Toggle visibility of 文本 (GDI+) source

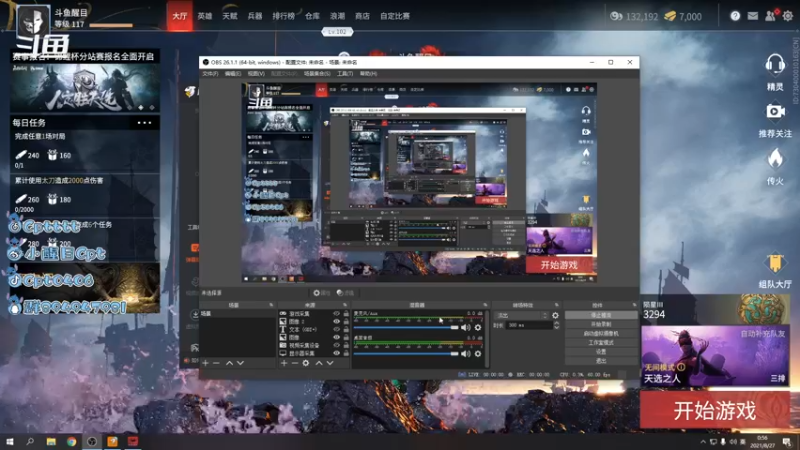pyautogui.click(x=336, y=330)
